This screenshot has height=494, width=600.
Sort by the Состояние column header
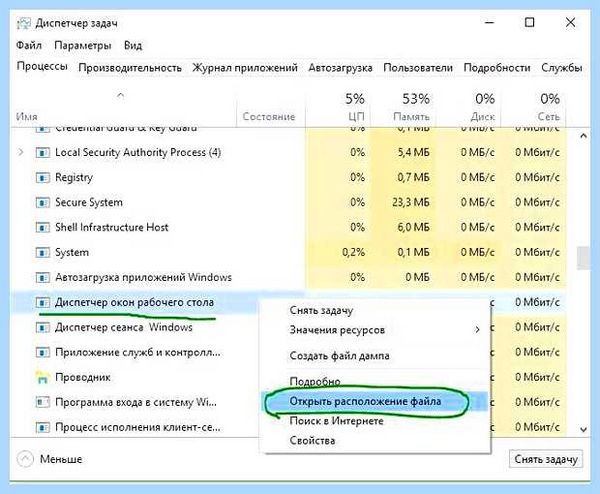(269, 116)
